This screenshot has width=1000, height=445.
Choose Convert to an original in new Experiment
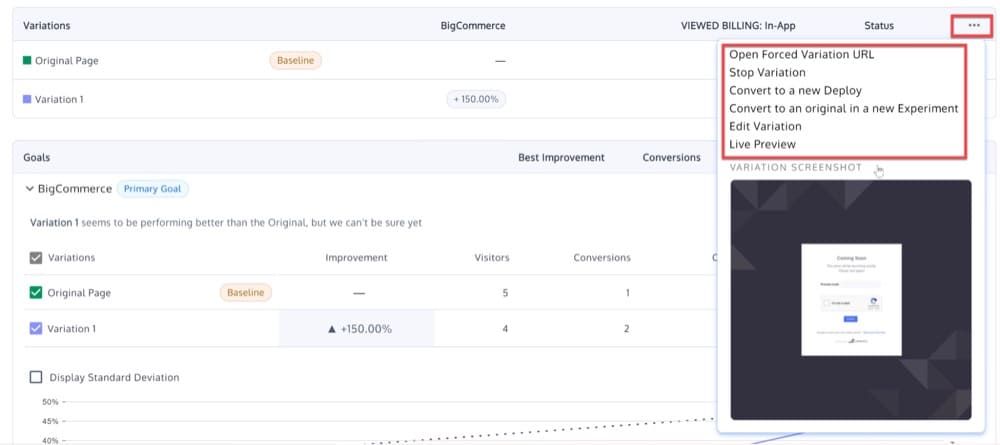(843, 109)
